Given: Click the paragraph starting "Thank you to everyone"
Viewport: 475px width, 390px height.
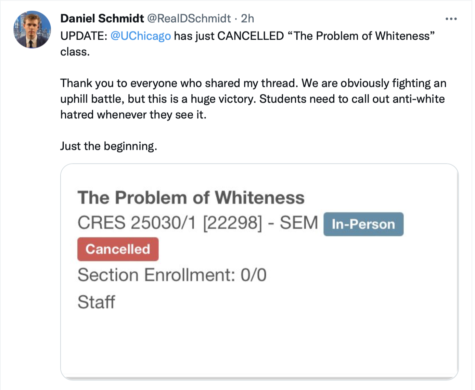Looking at the screenshot, I should (x=253, y=99).
